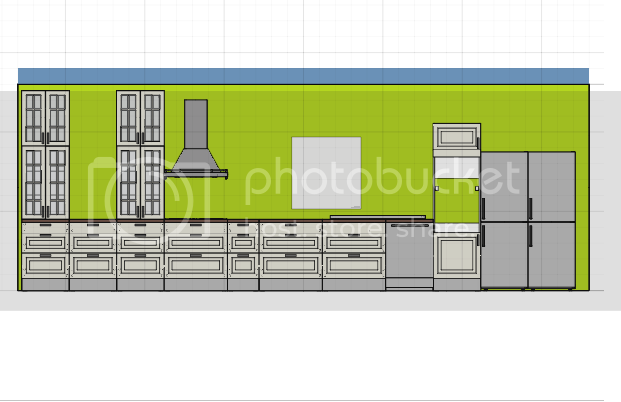Select the base cabinet door under oven tower

pyautogui.click(x=457, y=255)
